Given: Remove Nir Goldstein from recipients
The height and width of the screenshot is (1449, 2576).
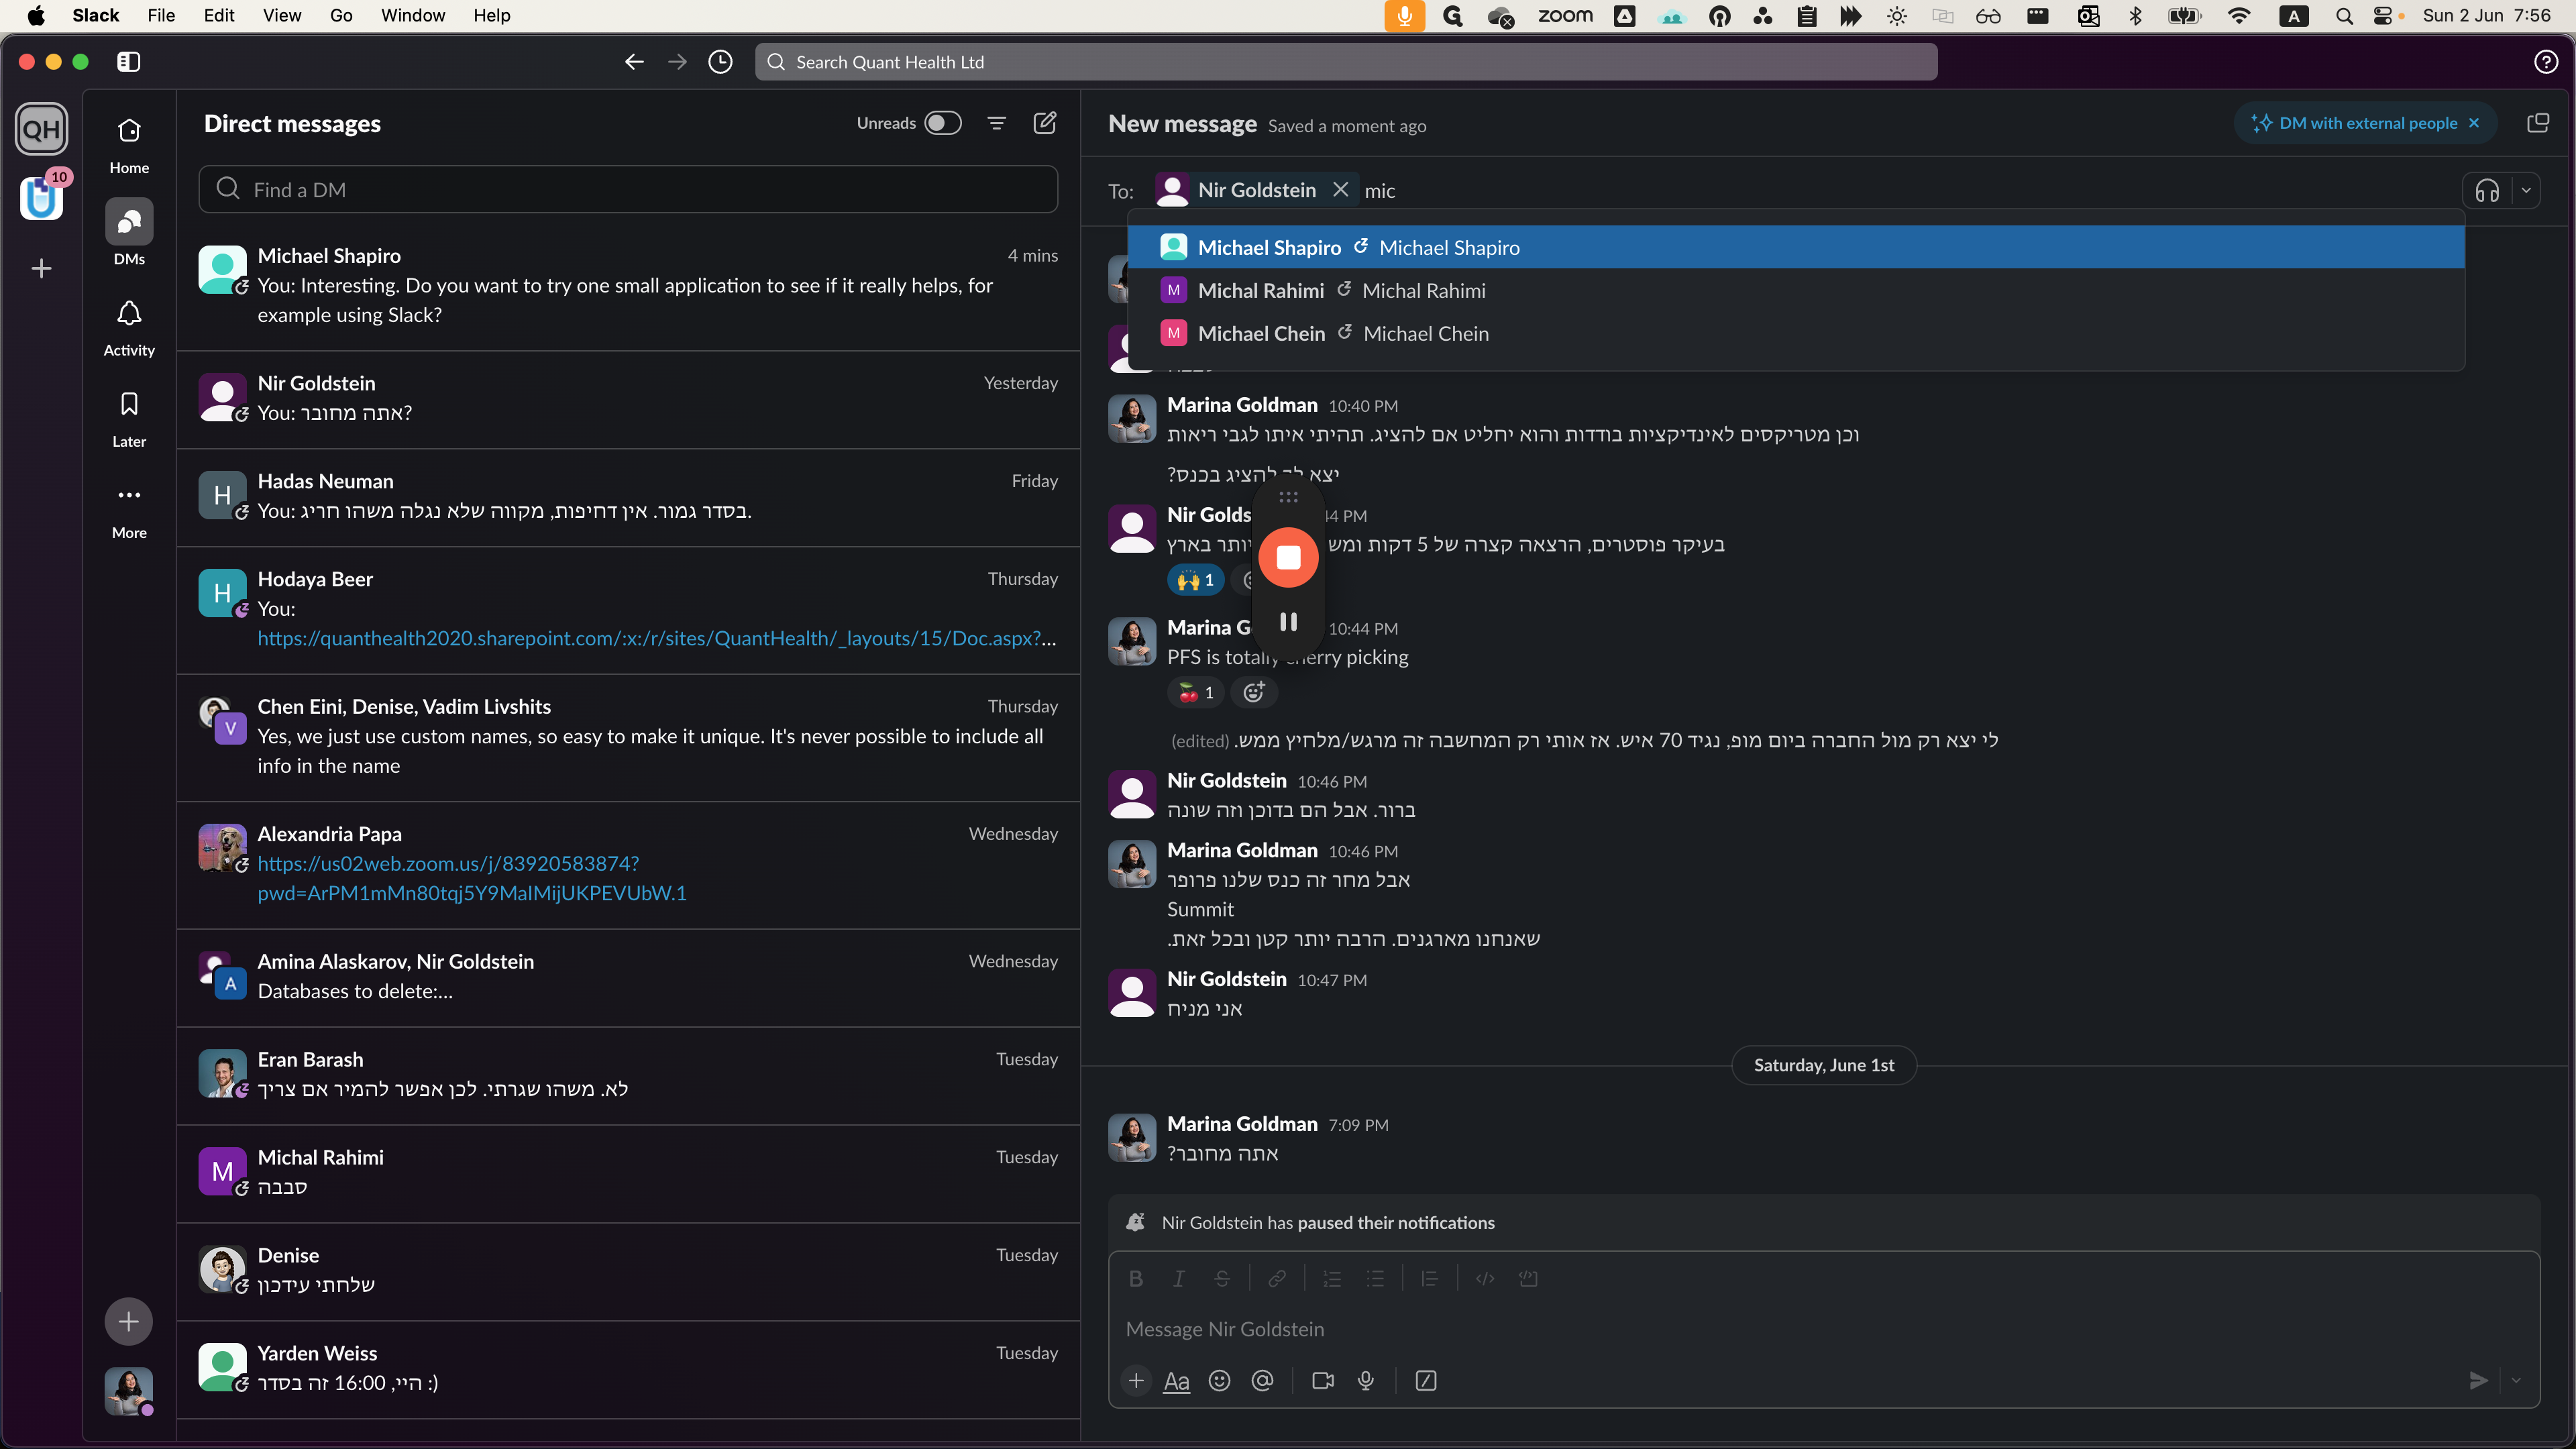Looking at the screenshot, I should (1341, 190).
